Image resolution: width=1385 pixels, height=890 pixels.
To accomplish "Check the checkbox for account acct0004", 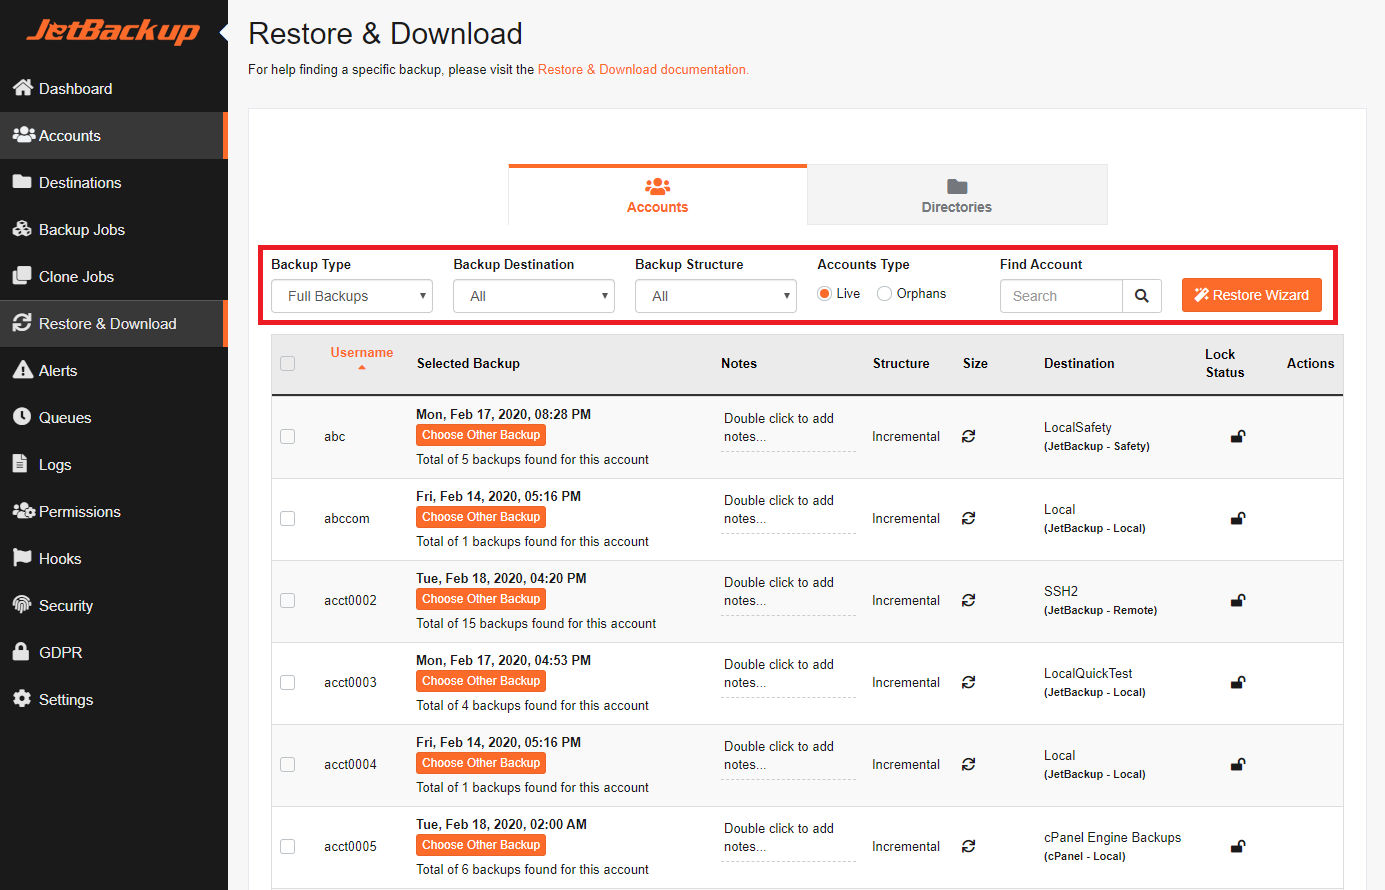I will click(288, 764).
